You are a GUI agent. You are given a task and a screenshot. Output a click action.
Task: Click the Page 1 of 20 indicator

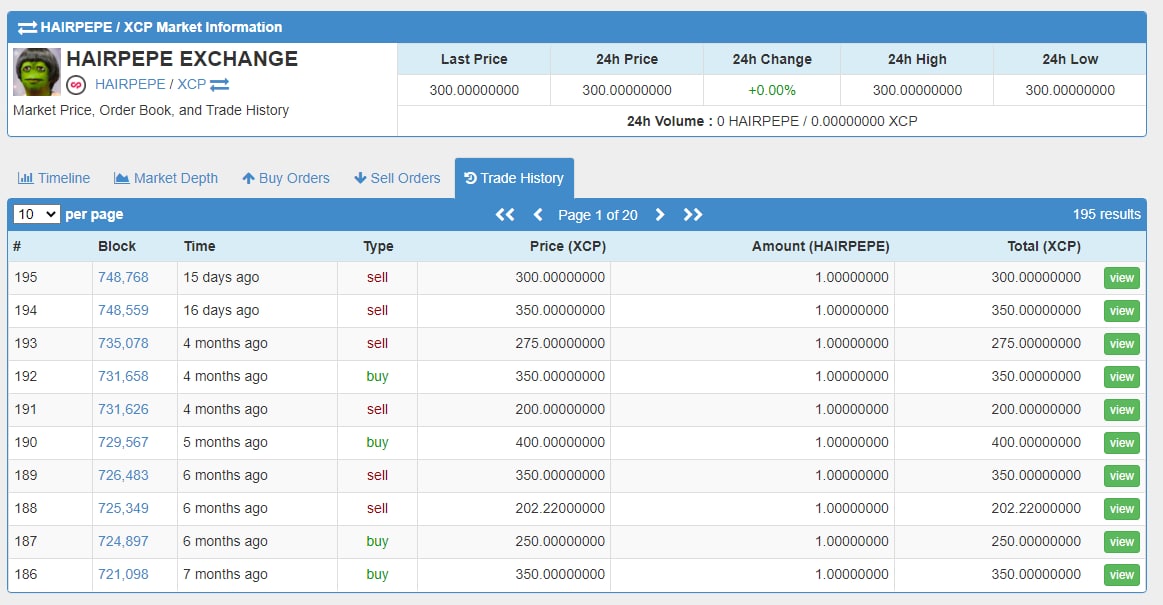point(598,215)
